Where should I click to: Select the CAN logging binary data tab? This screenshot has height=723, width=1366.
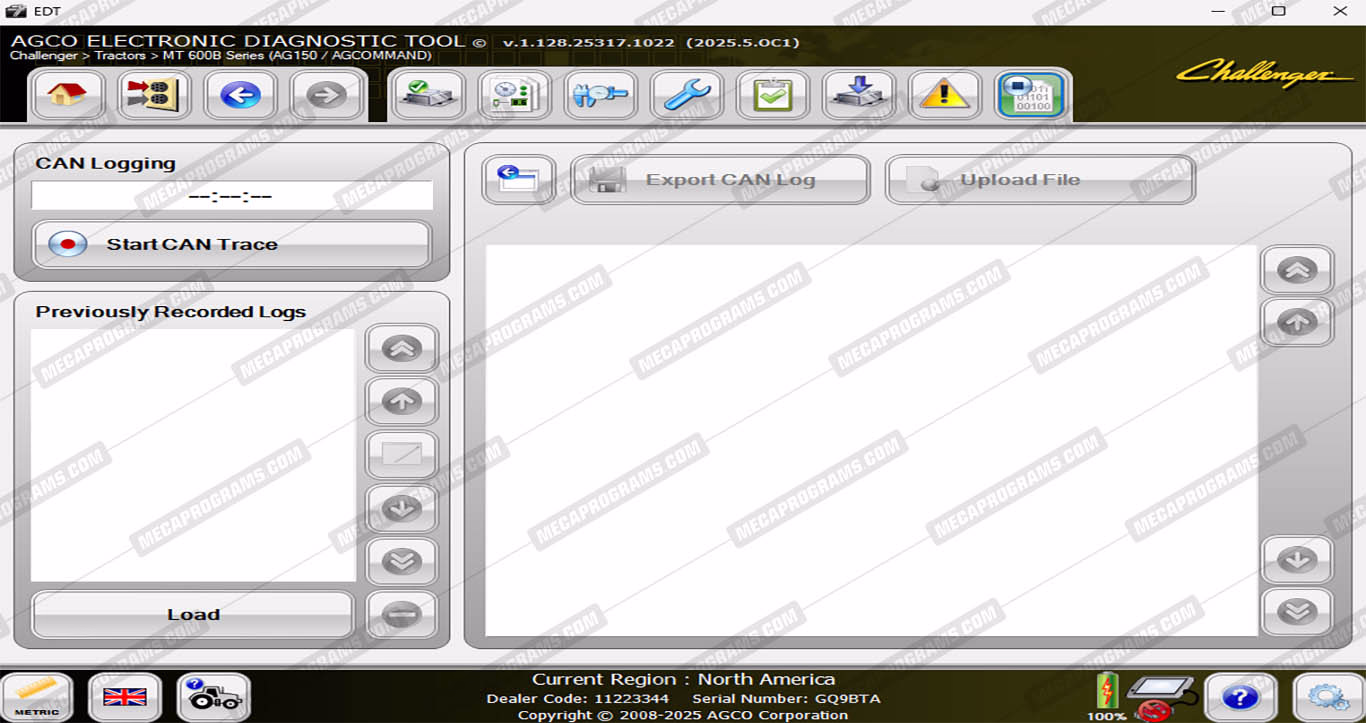click(1030, 95)
